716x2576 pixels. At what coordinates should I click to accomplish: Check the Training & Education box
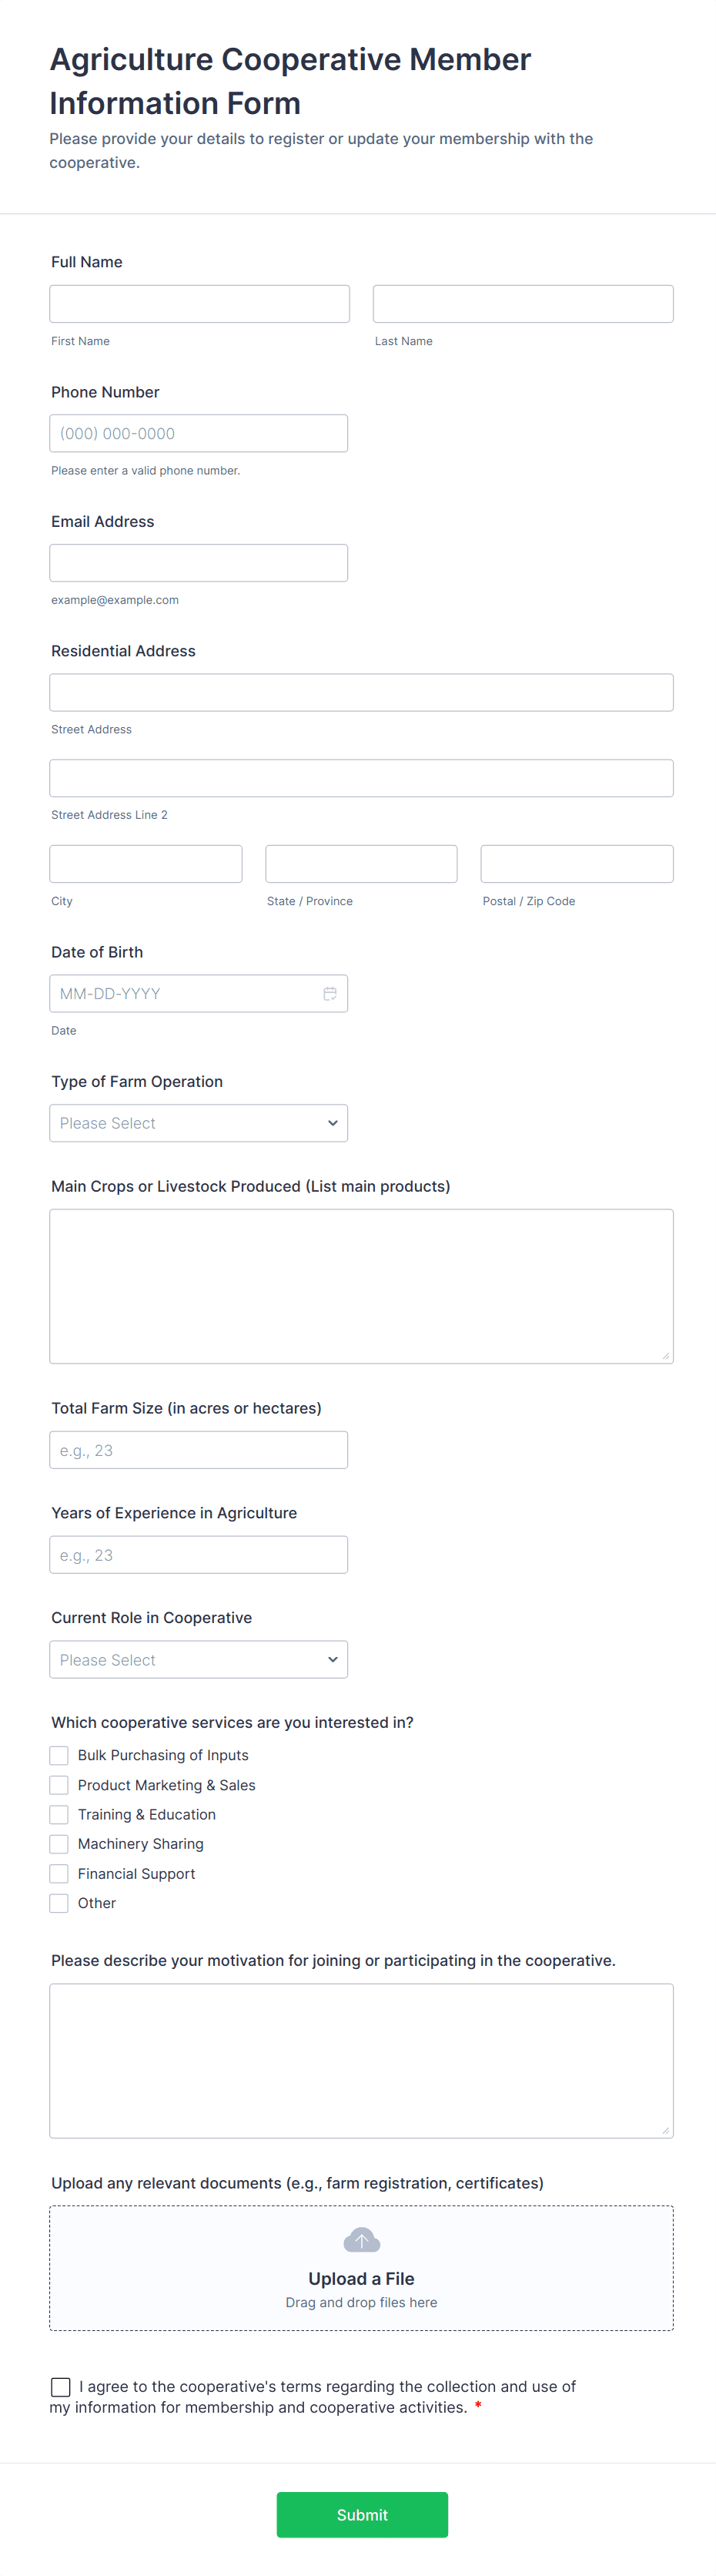point(59,1814)
